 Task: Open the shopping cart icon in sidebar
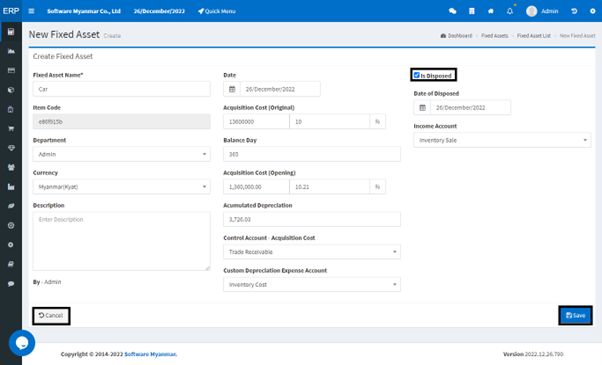[x=11, y=129]
